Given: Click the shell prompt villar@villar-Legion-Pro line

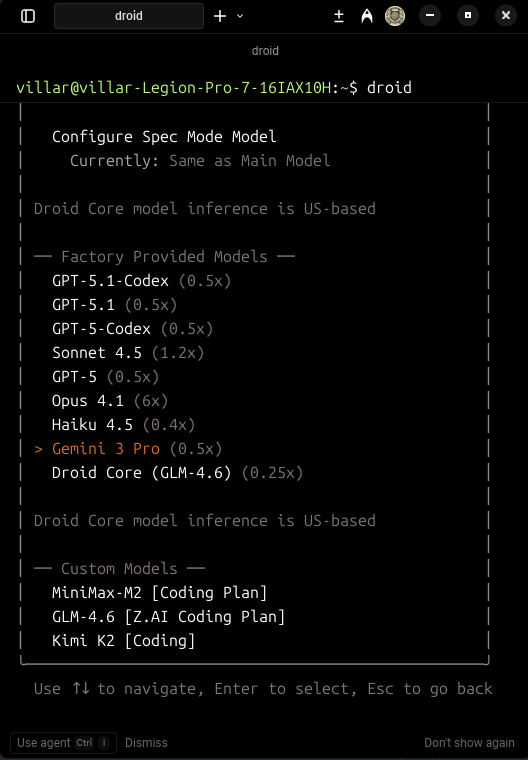Looking at the screenshot, I should [214, 88].
